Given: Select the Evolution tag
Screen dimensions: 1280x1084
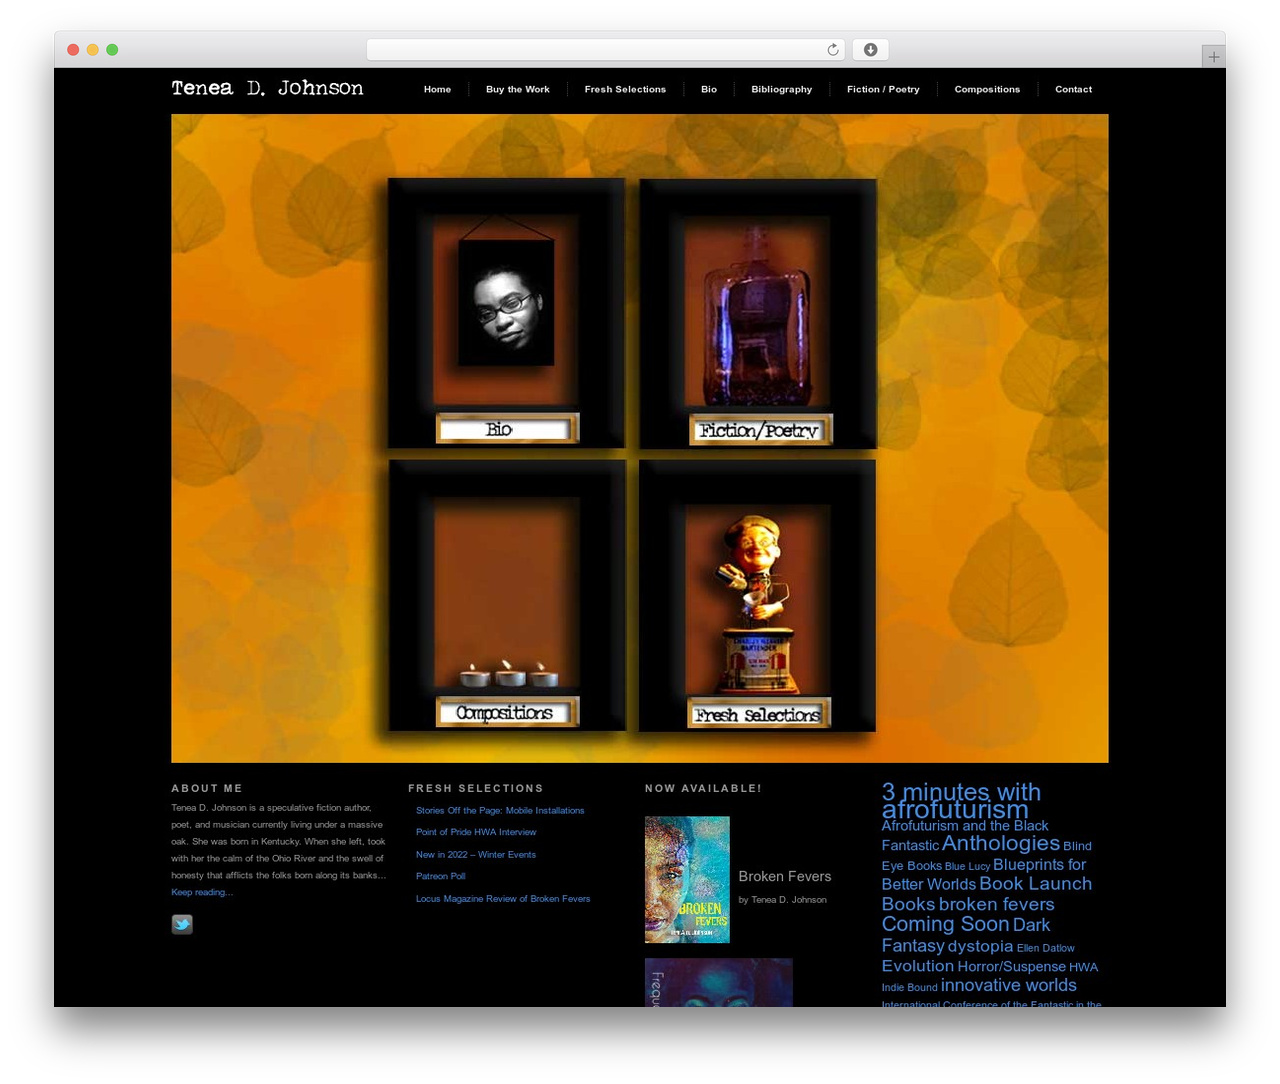Looking at the screenshot, I should coord(918,966).
